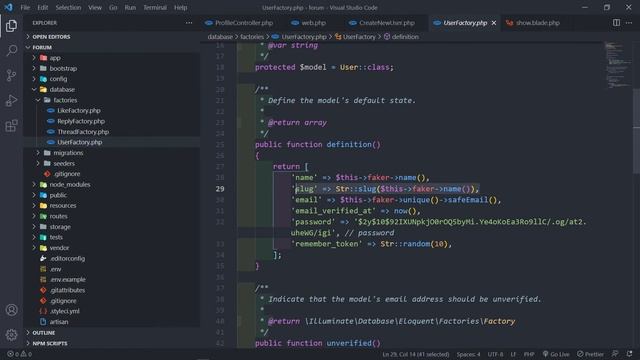The height and width of the screenshot is (360, 640).
Task: Click the factories breadcrumb segment
Action: 252,37
